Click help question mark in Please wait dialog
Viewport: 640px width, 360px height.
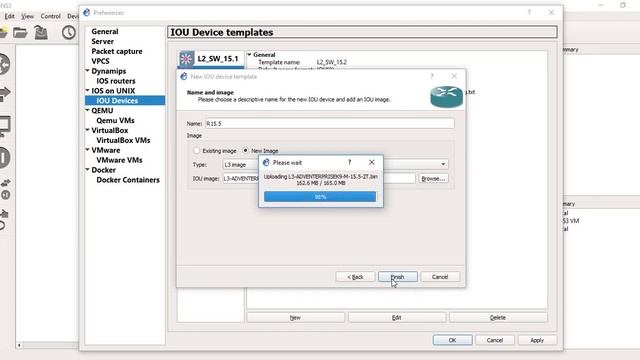349,162
